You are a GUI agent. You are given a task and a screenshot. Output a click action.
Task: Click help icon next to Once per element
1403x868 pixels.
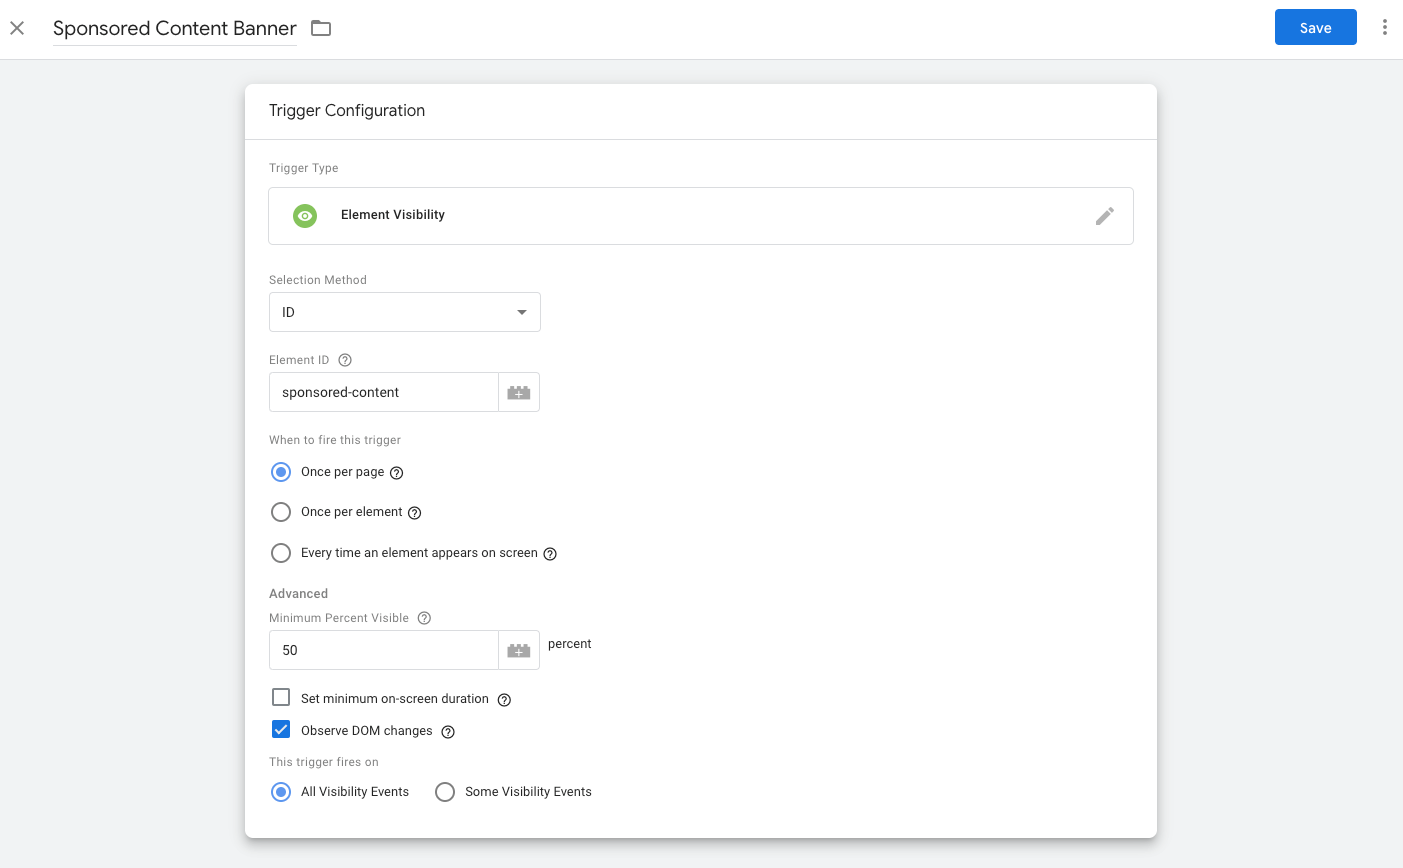click(x=415, y=513)
